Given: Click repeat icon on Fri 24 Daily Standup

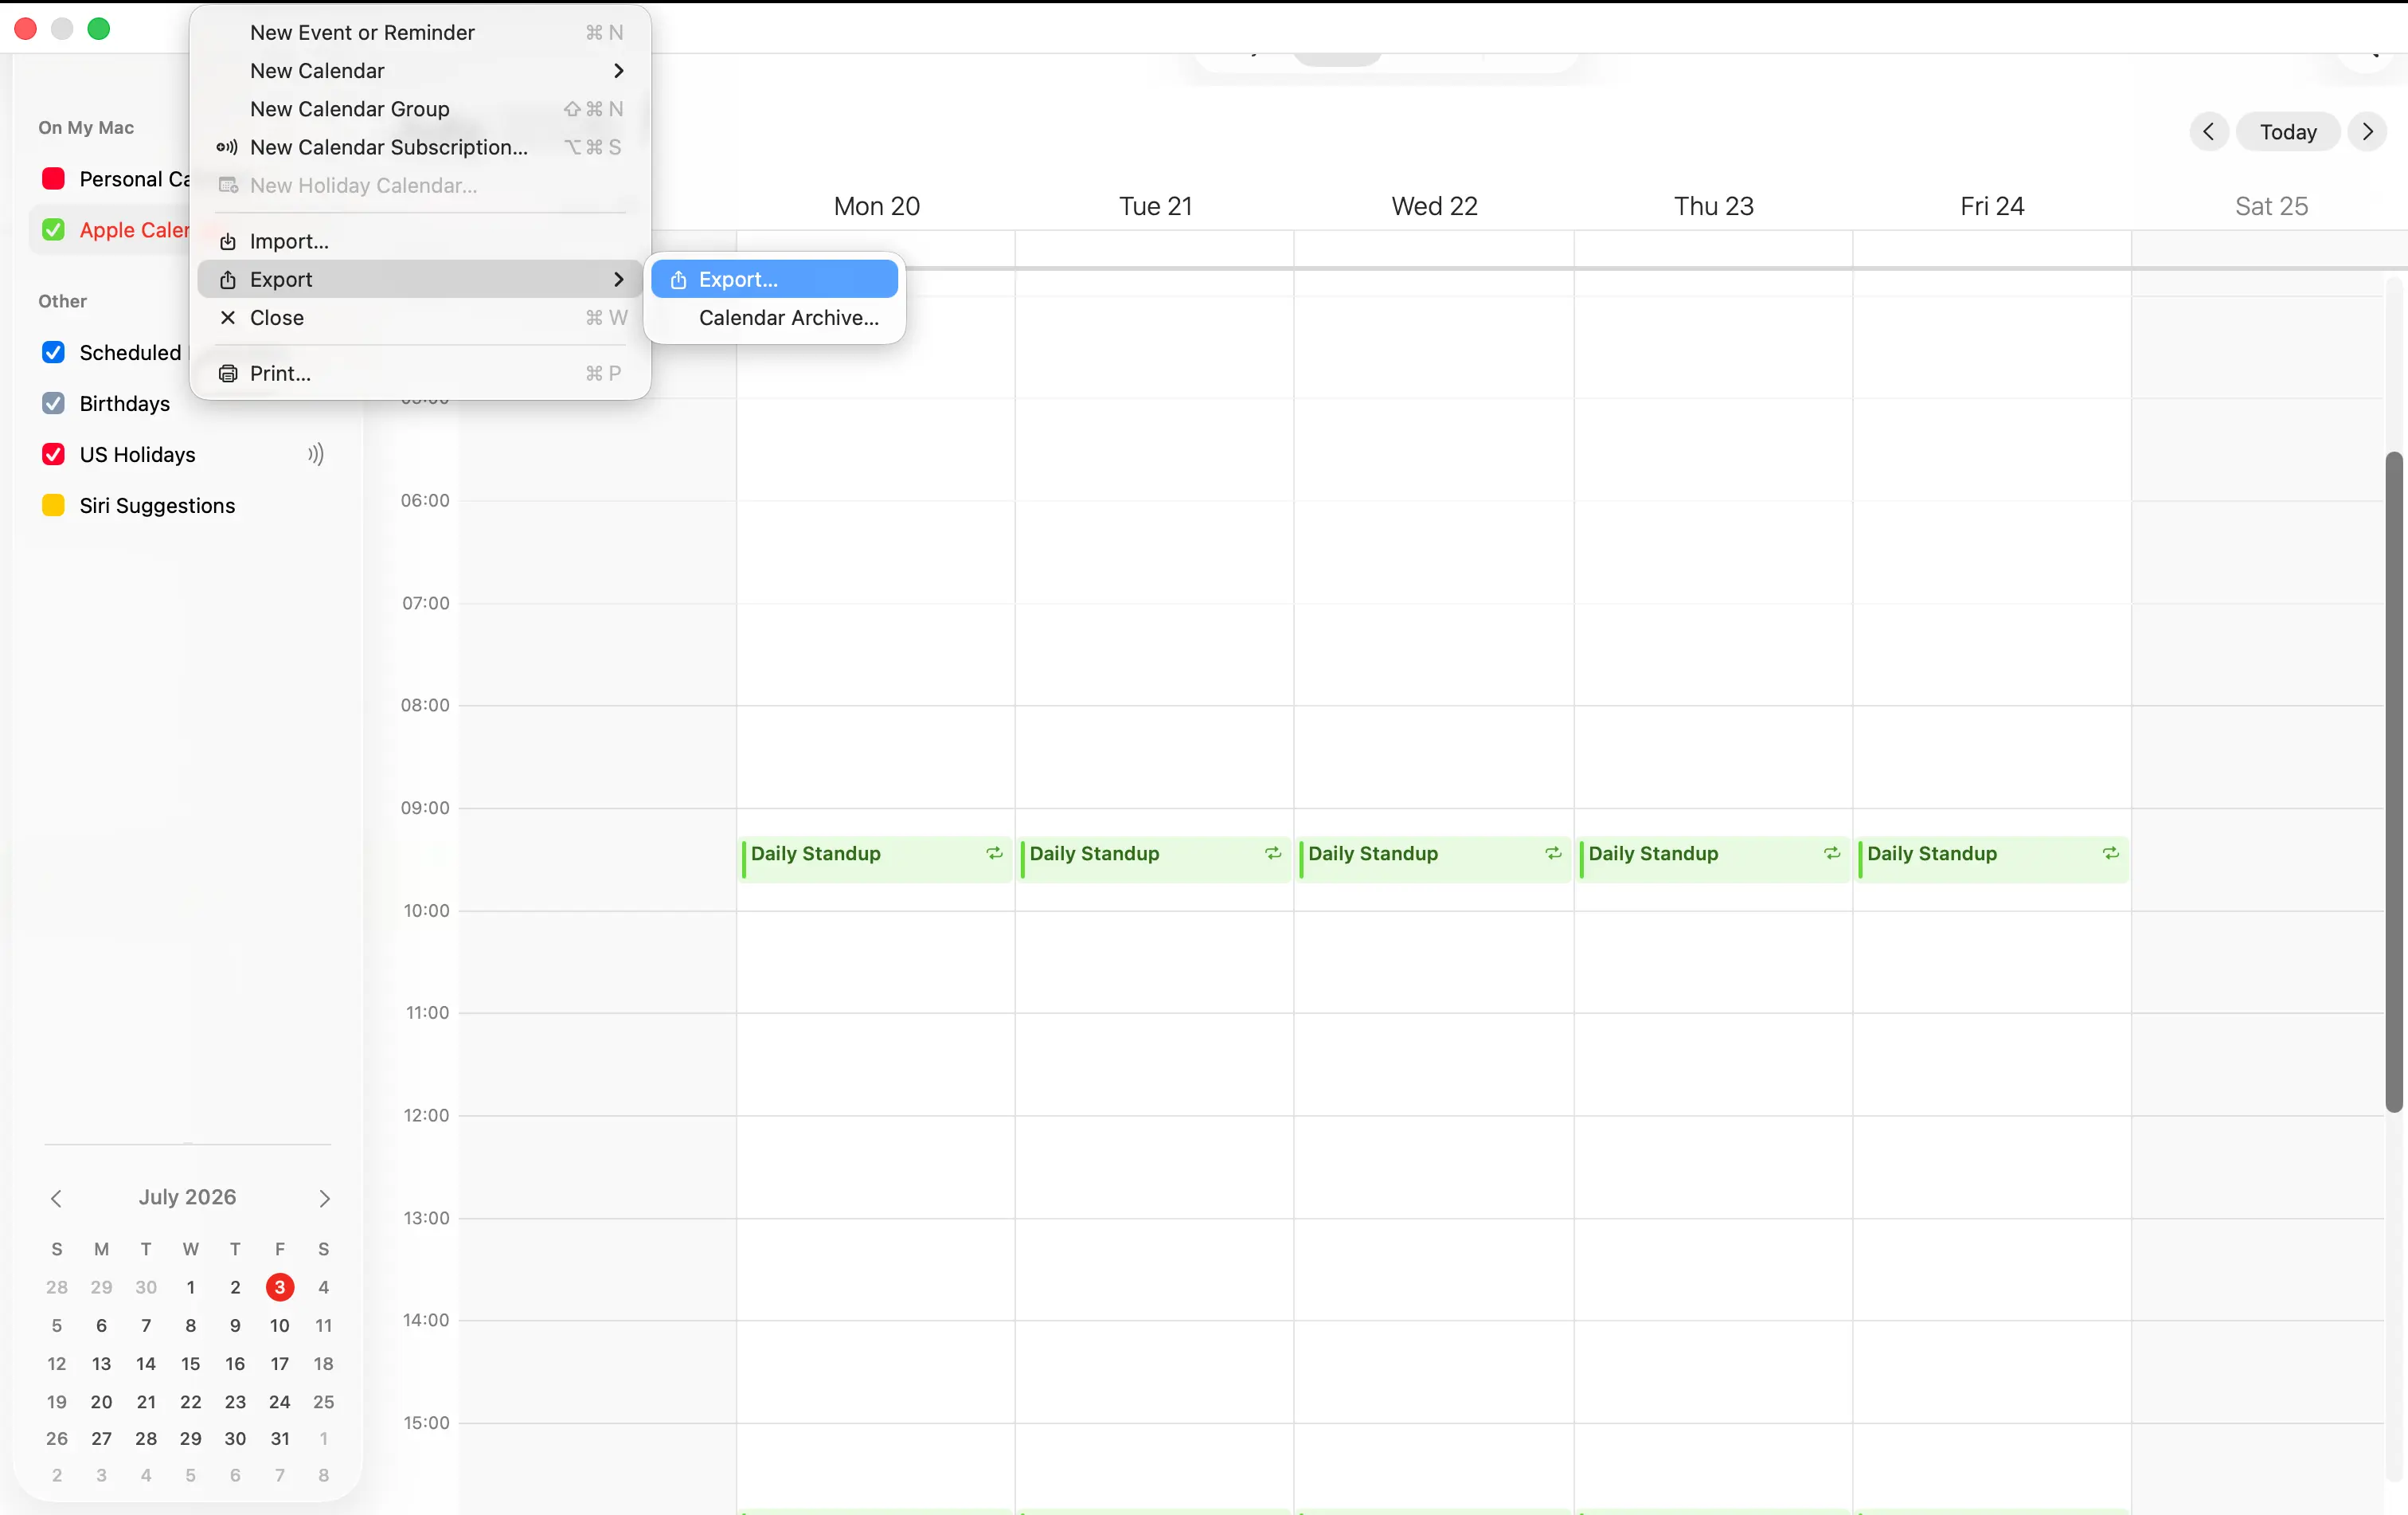Looking at the screenshot, I should point(2111,853).
